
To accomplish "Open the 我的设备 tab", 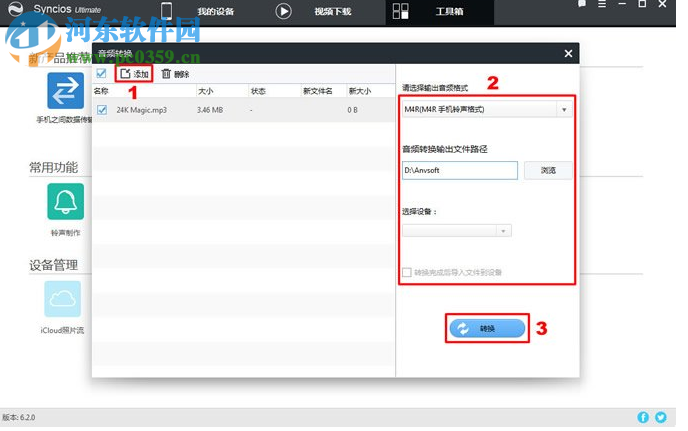I will [215, 11].
